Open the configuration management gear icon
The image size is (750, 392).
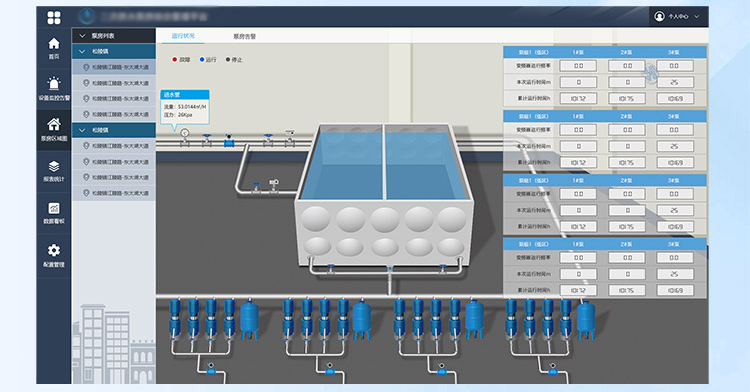point(54,250)
